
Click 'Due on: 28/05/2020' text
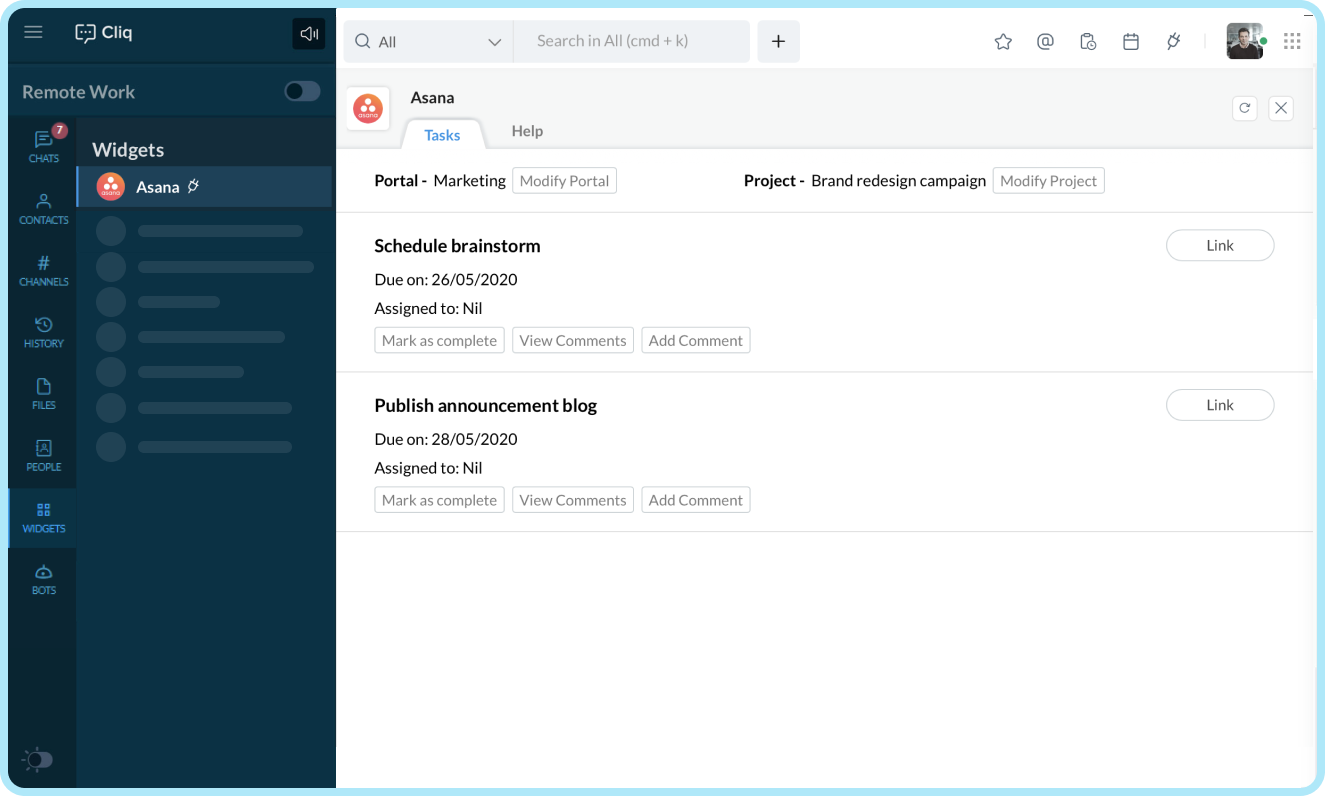pyautogui.click(x=446, y=439)
